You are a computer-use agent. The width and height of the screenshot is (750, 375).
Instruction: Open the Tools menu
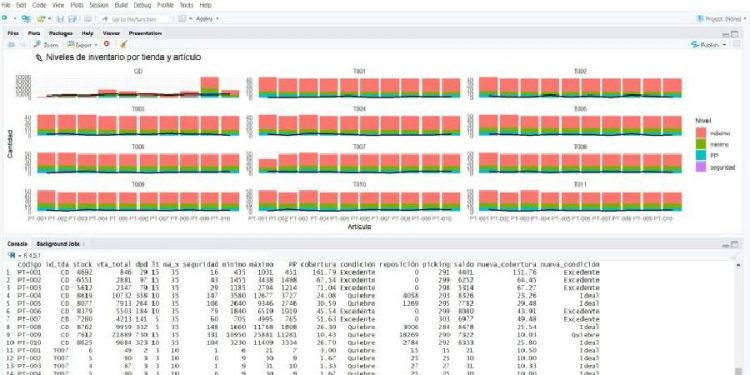(187, 5)
